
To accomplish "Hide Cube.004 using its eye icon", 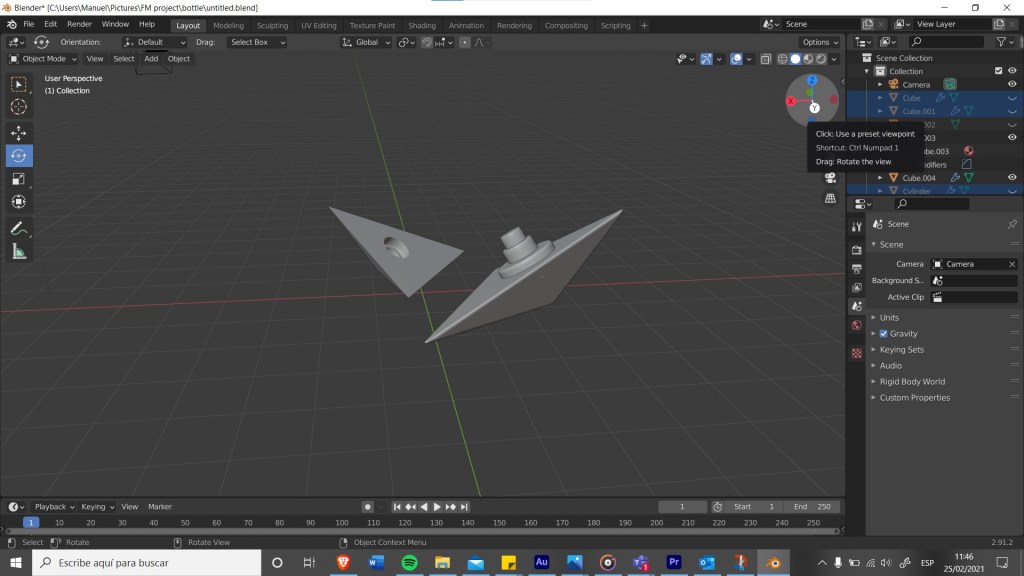I will click(1012, 178).
